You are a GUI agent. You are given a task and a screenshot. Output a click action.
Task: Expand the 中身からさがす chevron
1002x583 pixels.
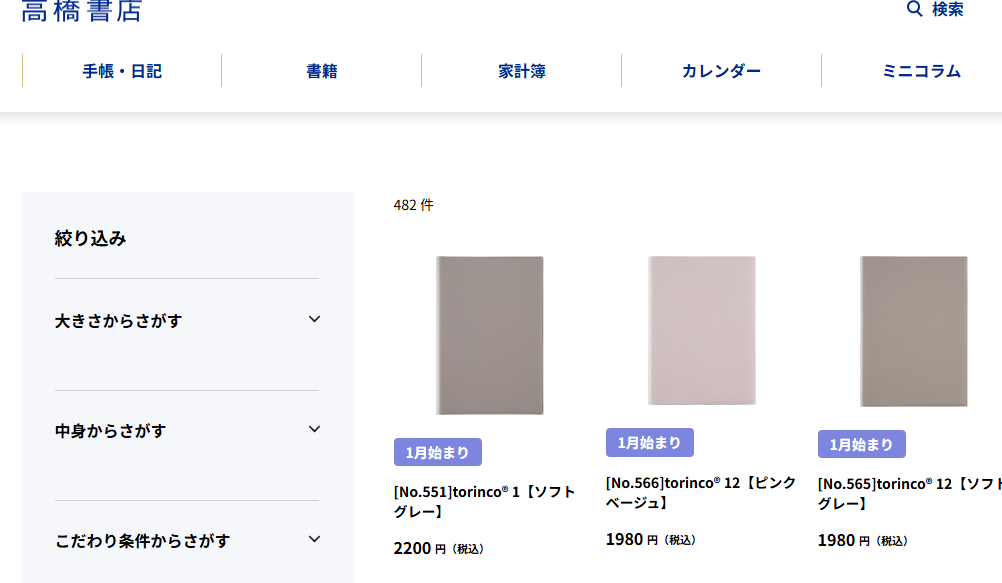314,430
